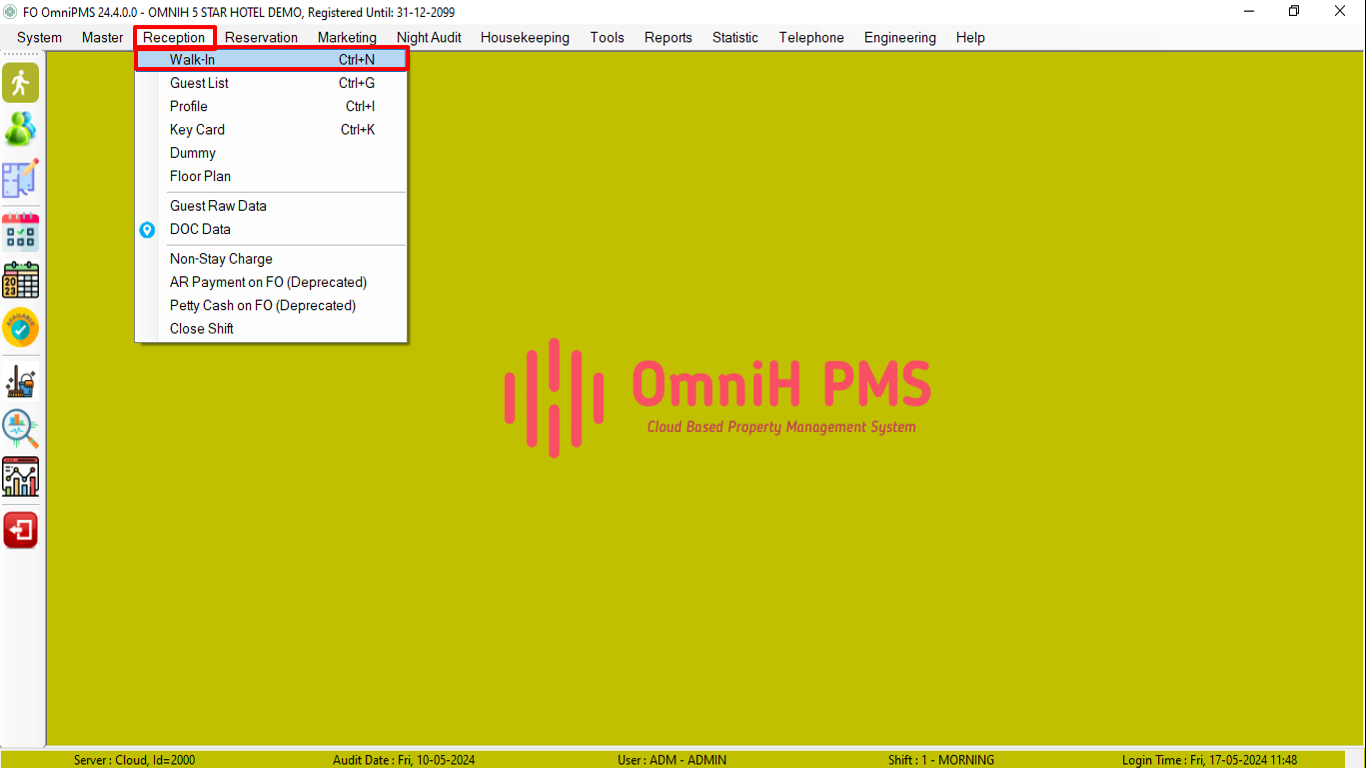Choose Close Shift menu entry
Viewport: 1366px width, 768px height.
point(272,329)
